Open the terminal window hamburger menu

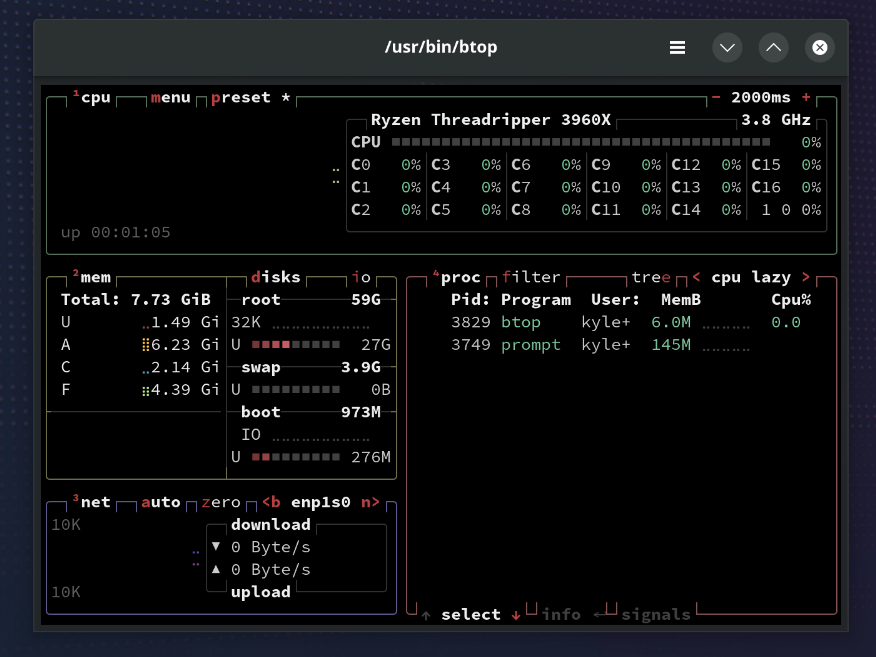[677, 47]
